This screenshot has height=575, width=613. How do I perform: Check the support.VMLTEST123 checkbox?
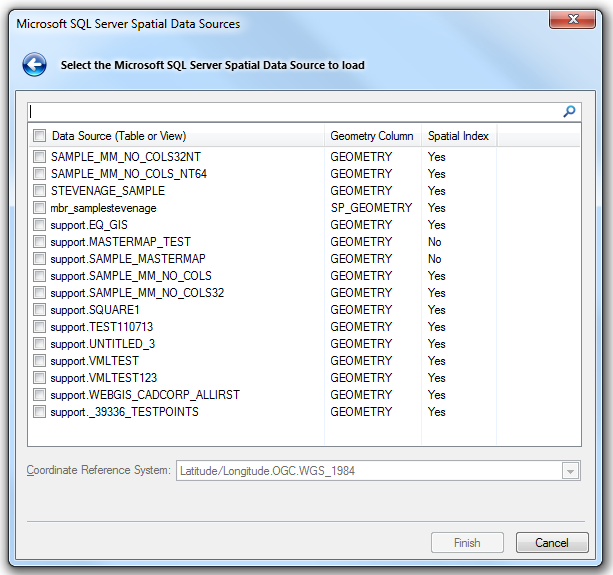(x=39, y=378)
